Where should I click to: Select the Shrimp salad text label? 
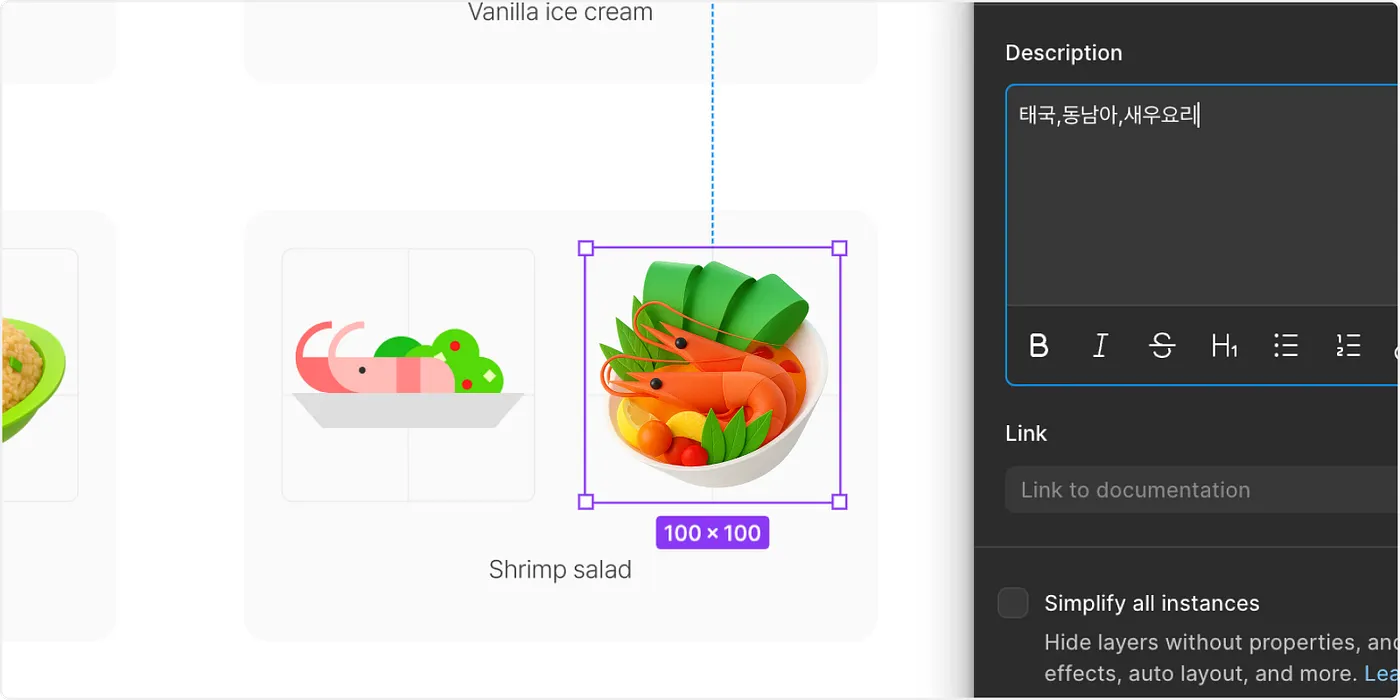(x=560, y=570)
